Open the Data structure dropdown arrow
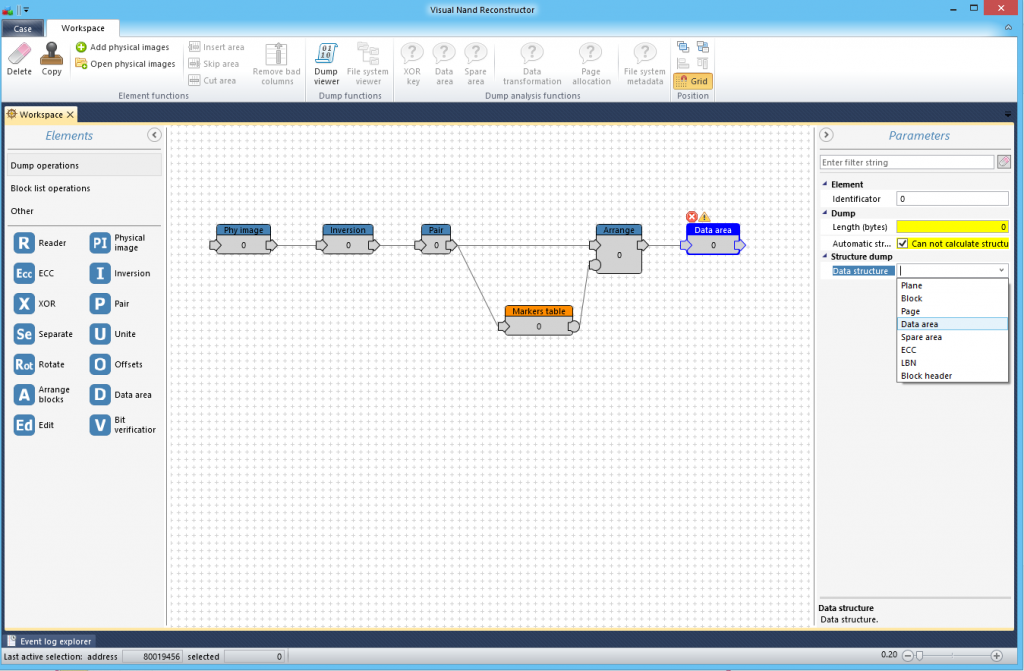 (x=1001, y=270)
